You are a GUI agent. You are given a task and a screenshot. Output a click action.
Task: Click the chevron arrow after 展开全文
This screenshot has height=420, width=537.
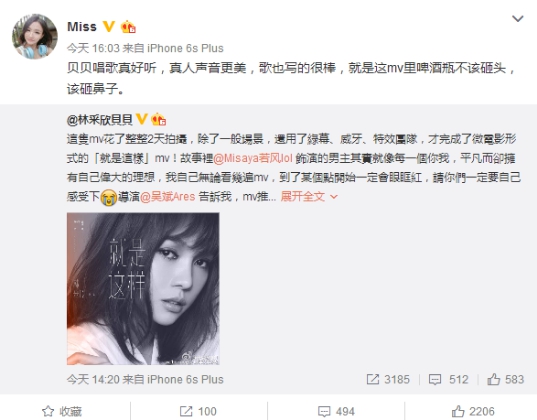[334, 197]
